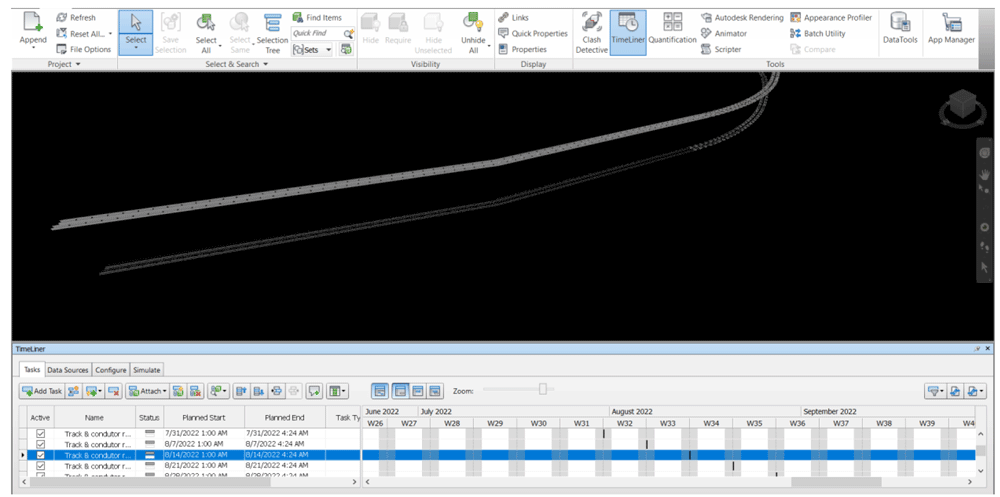The width and height of the screenshot is (1000, 497).
Task: Click in the Quick Find field
Action: tap(315, 33)
